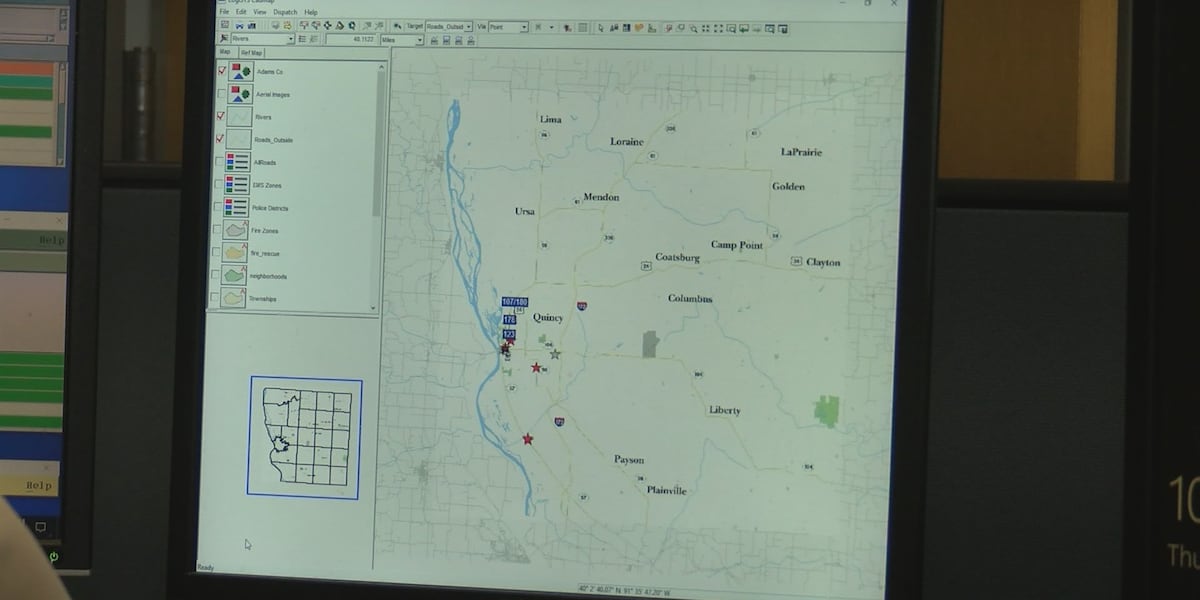Click the county overview inset map
The image size is (1200, 600).
(x=305, y=436)
